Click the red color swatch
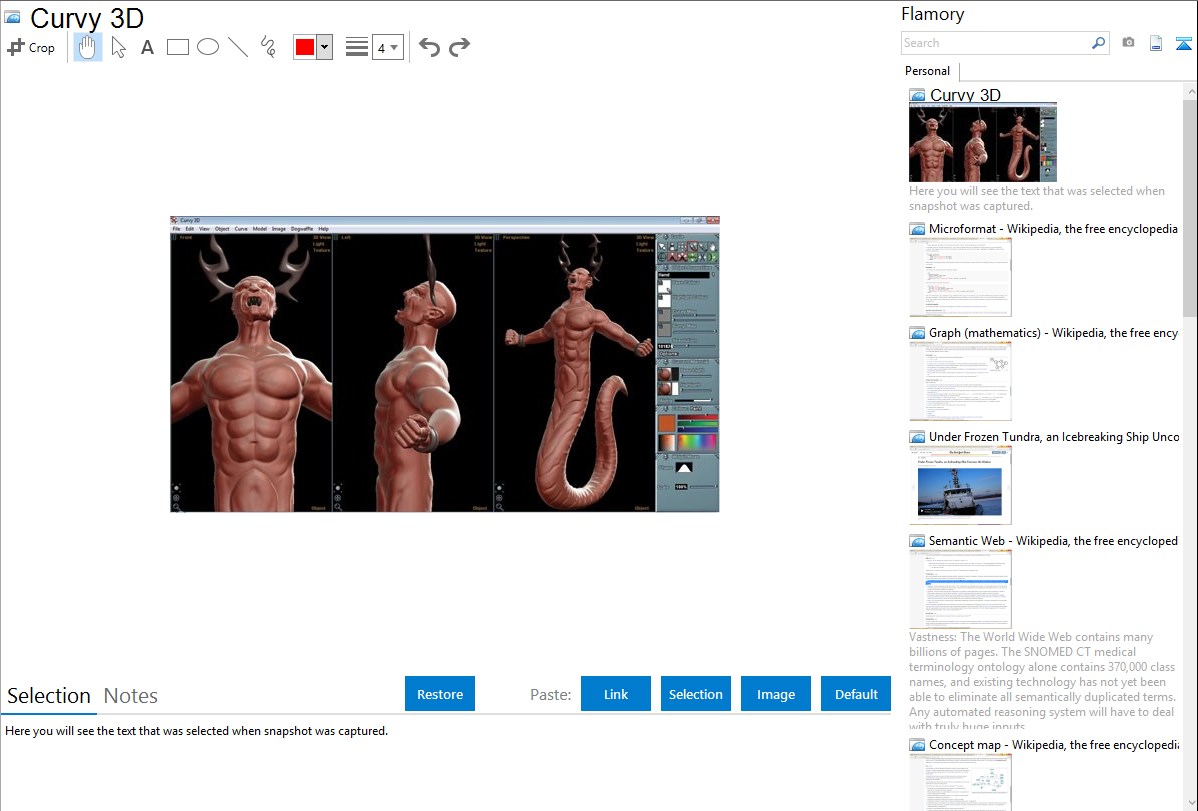This screenshot has width=1198, height=811. tap(305, 47)
